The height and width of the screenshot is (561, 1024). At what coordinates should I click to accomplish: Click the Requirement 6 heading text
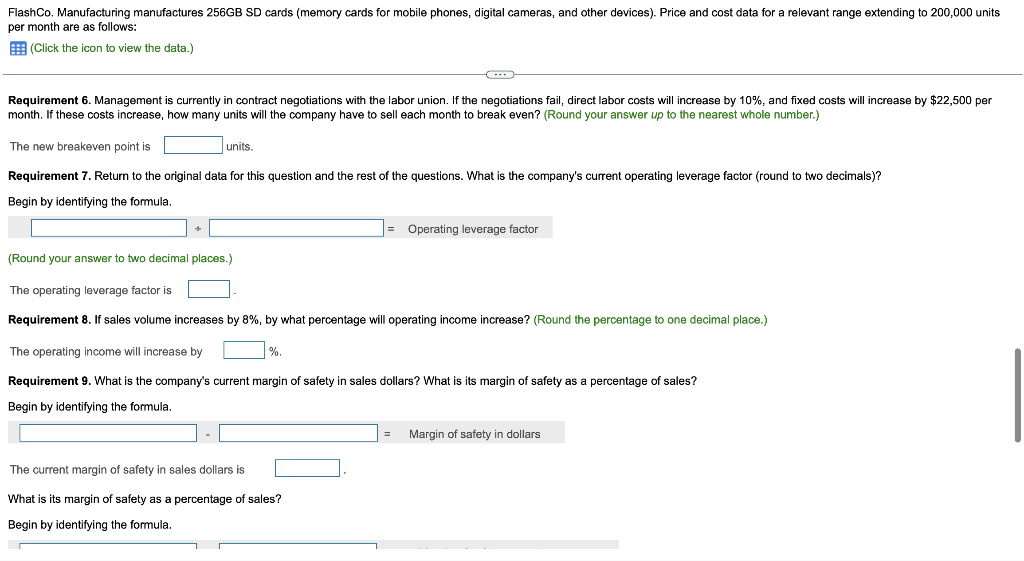(50, 101)
